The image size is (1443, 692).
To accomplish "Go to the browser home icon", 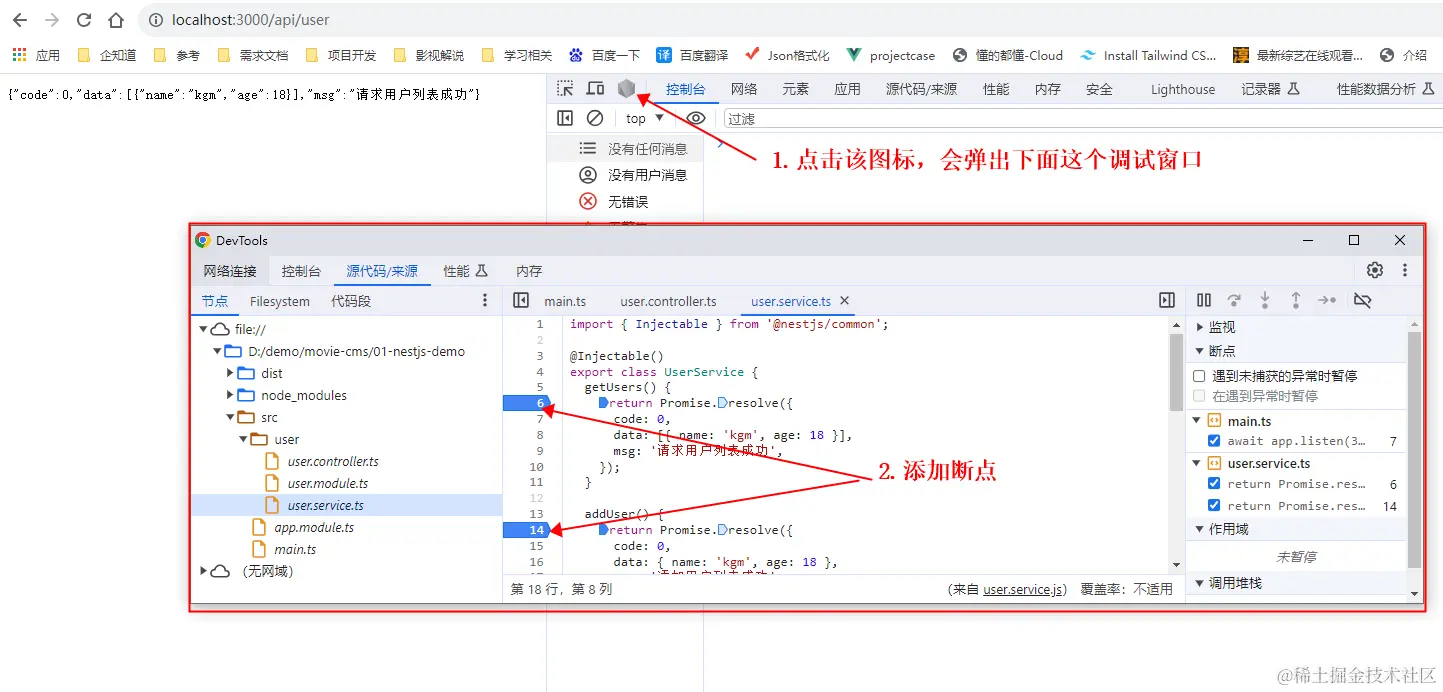I will pyautogui.click(x=116, y=20).
